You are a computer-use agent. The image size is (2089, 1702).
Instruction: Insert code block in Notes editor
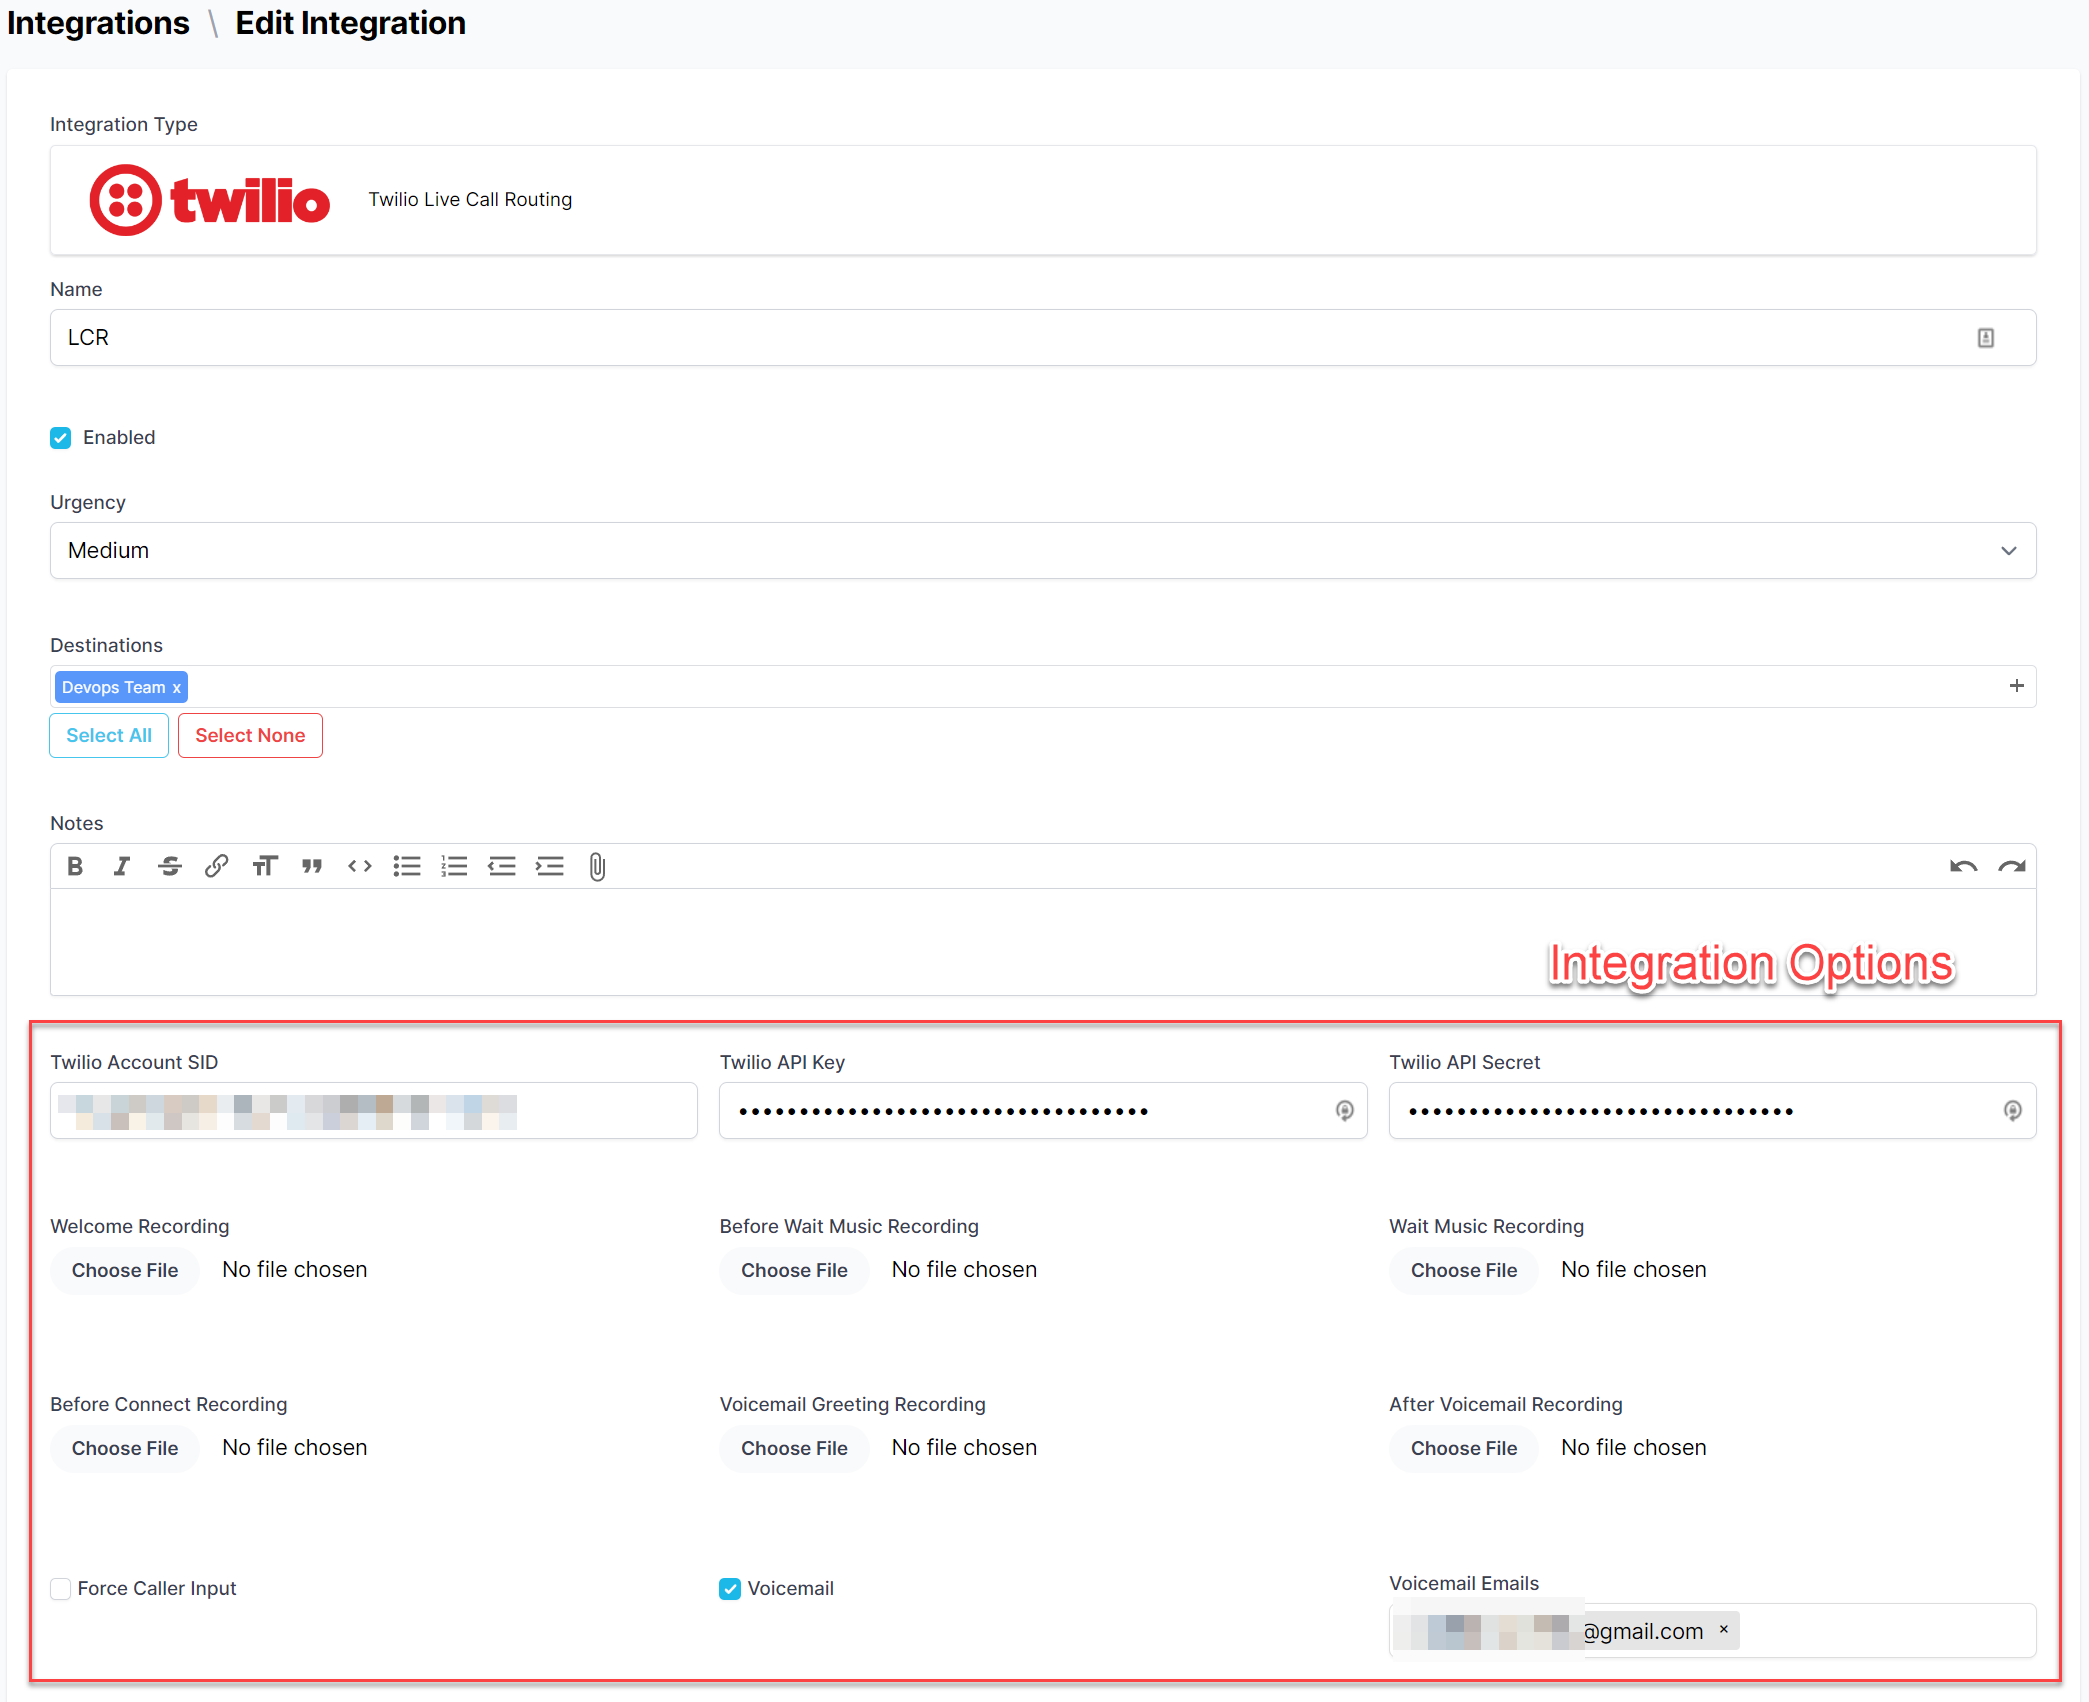click(360, 866)
